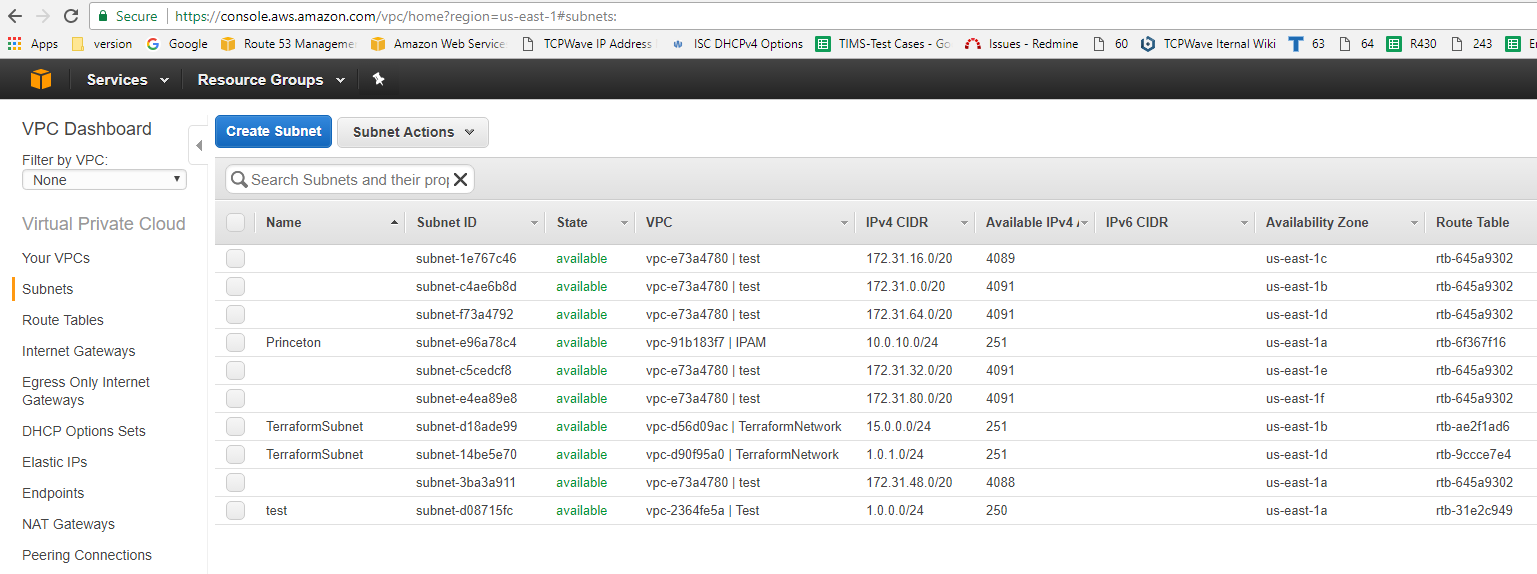The image size is (1537, 574).
Task: Open Endpoints in the sidebar
Action: [53, 493]
